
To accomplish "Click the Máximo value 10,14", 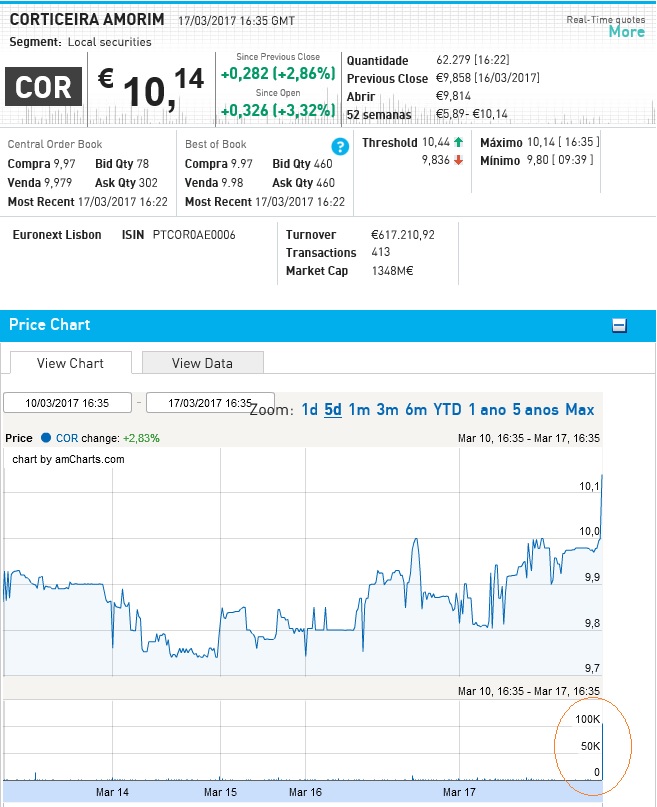I will pyautogui.click(x=541, y=142).
